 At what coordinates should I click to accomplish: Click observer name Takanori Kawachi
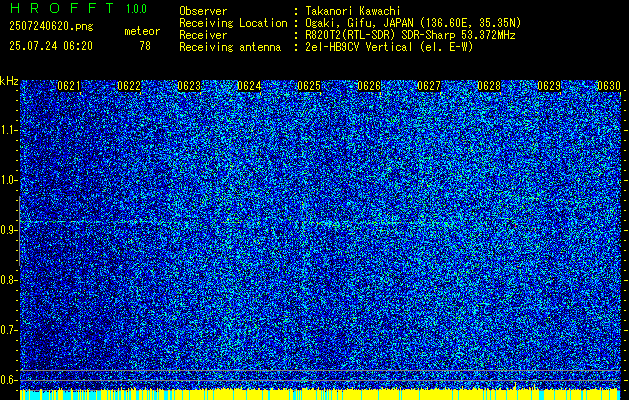coord(353,12)
